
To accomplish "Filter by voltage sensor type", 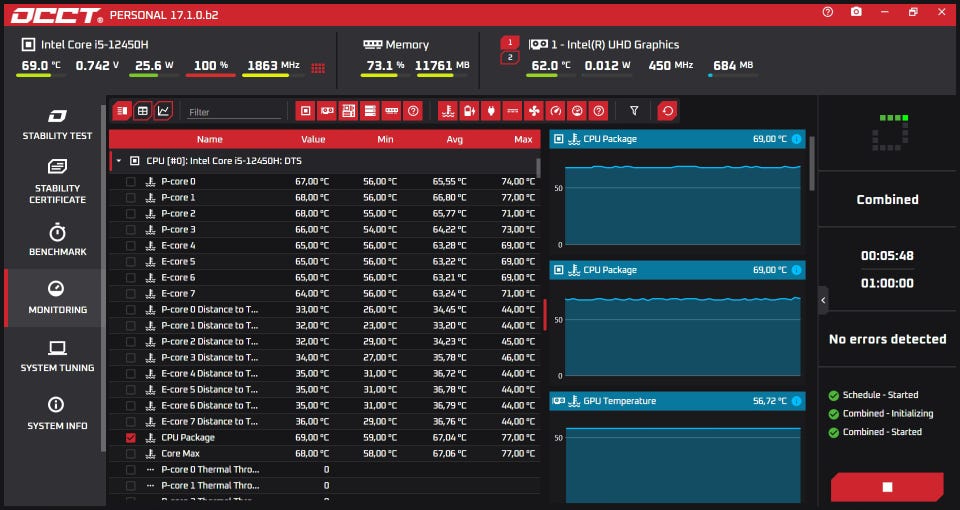I will tap(512, 111).
